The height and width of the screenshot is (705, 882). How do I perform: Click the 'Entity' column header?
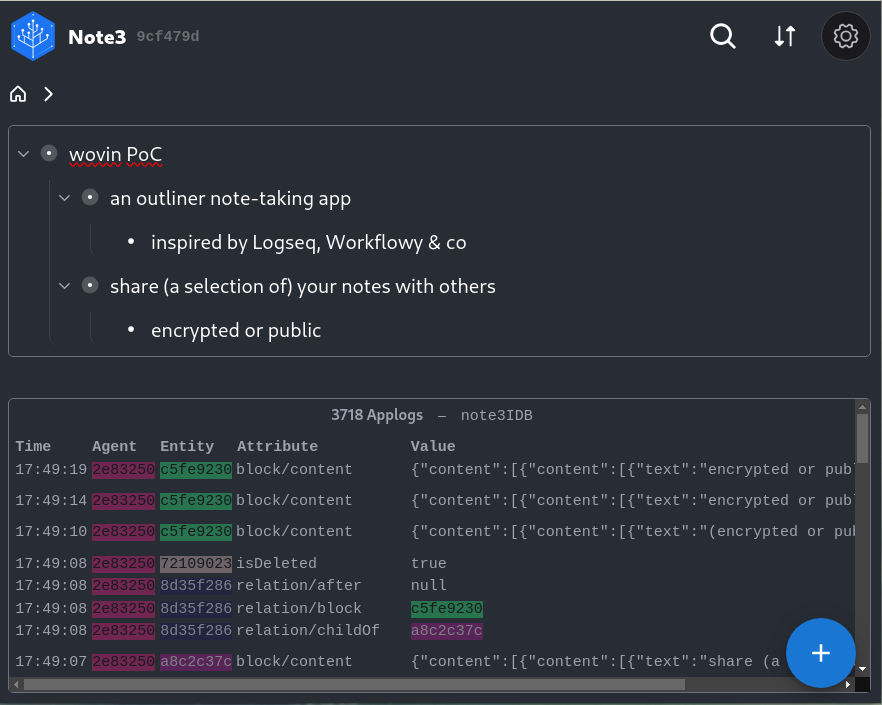click(187, 446)
